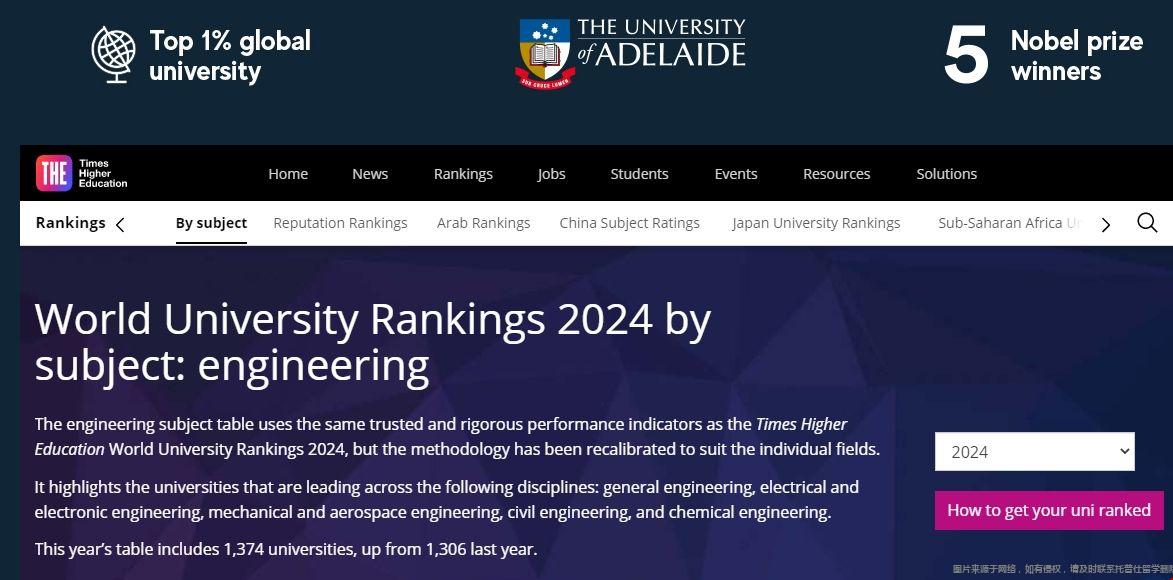
Task: Click the Times Higher Education logo
Action: click(82, 174)
